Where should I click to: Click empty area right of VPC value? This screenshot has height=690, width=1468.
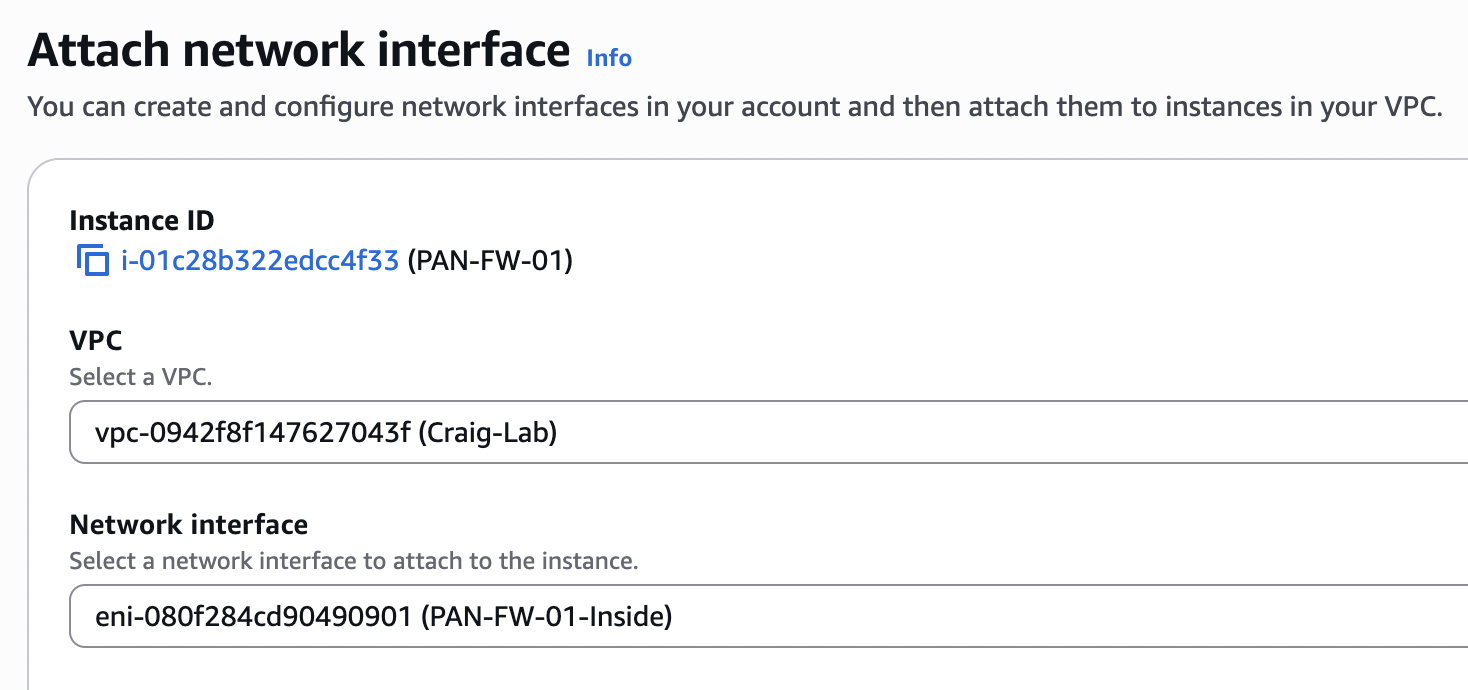click(1000, 432)
